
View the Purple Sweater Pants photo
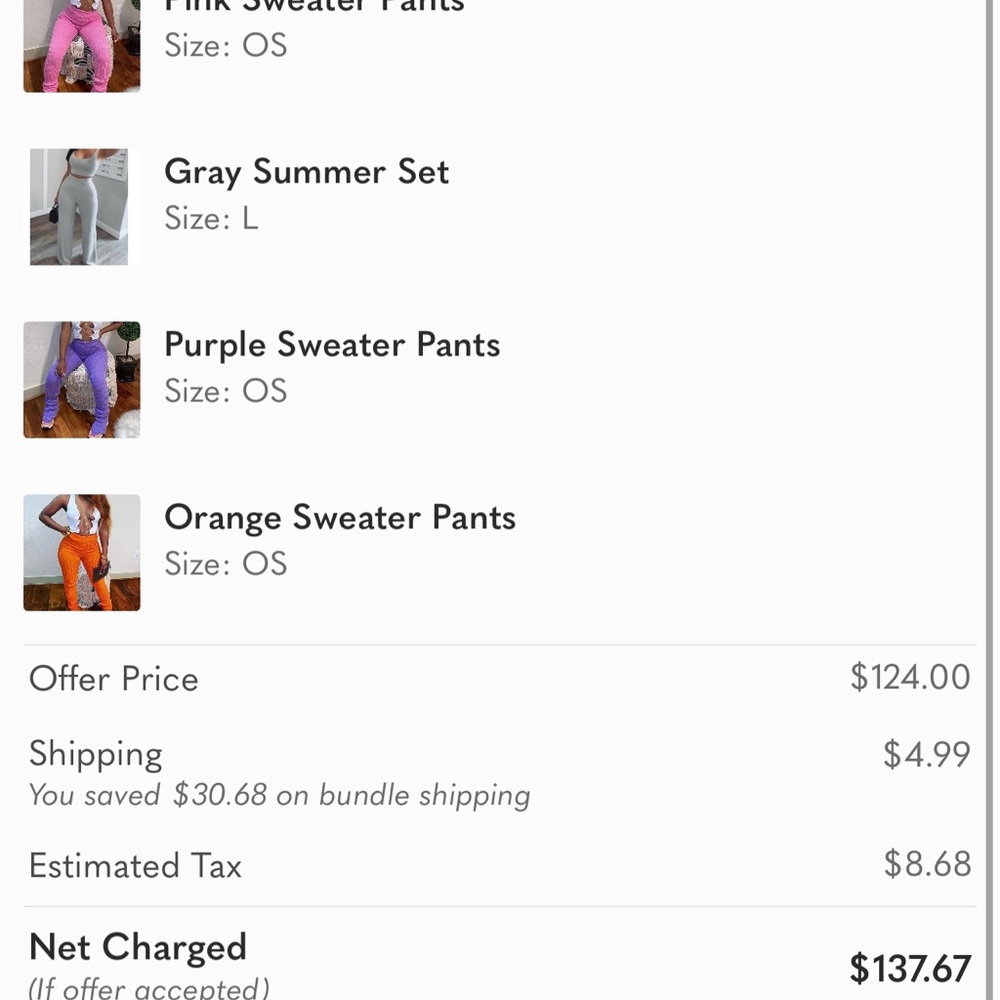(81, 379)
